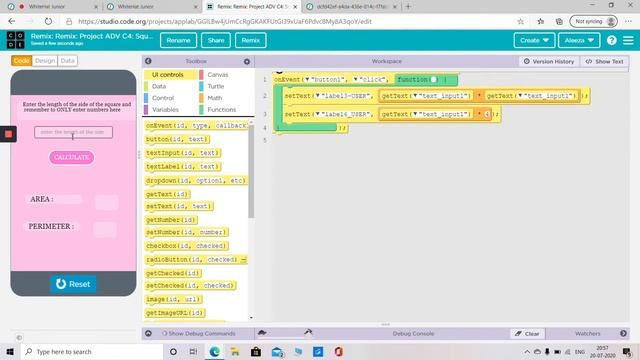The image size is (640, 360).
Task: Open Version History
Action: pyautogui.click(x=549, y=61)
